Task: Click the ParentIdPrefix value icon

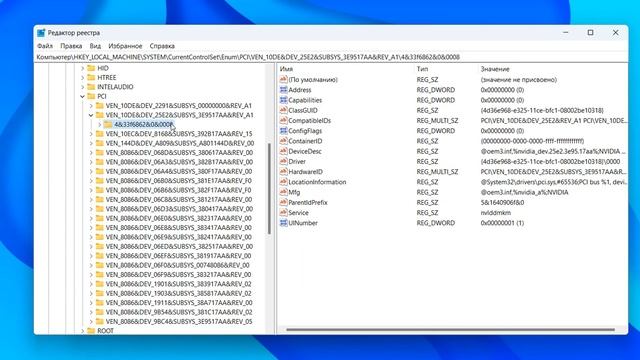Action: pyautogui.click(x=283, y=202)
